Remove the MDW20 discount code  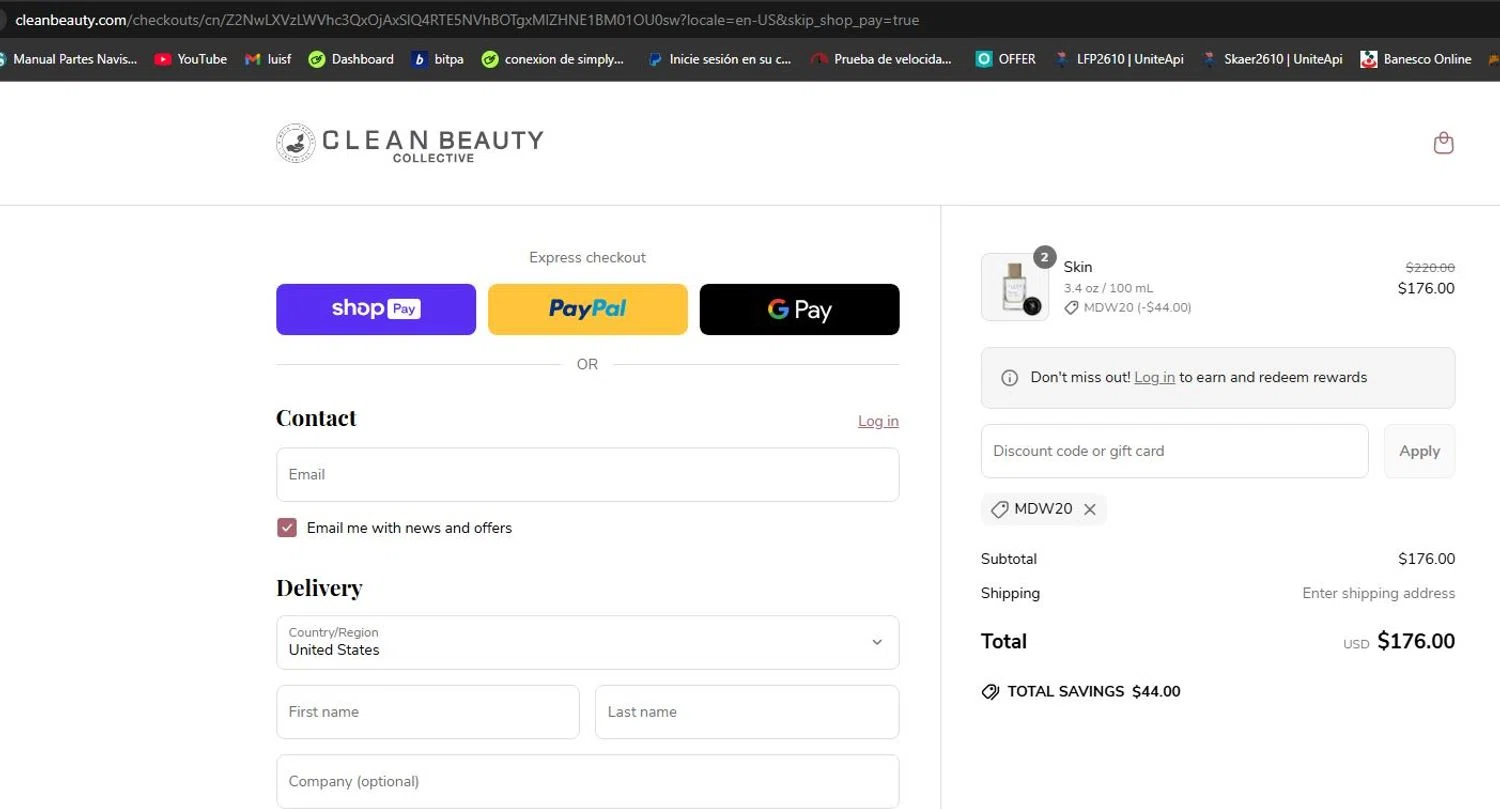coord(1090,509)
